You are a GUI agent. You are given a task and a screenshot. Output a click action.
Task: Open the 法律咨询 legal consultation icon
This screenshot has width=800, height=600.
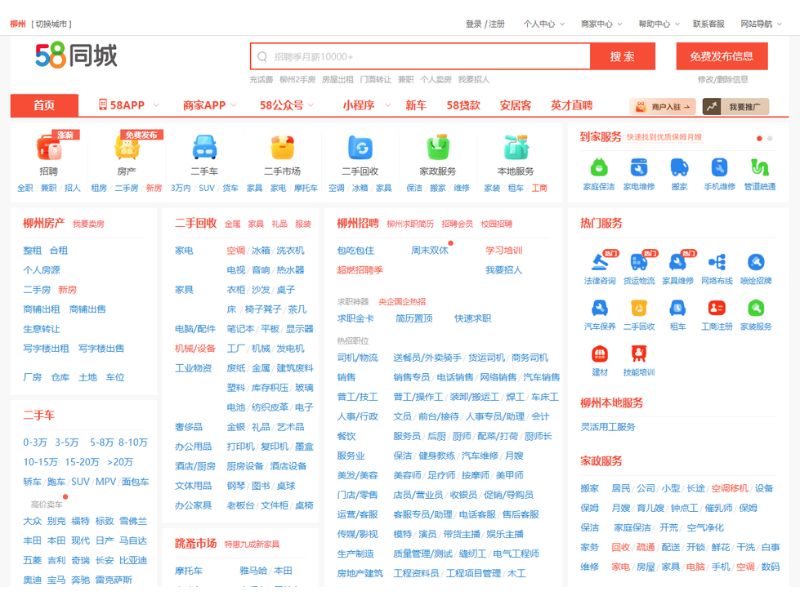pos(600,262)
